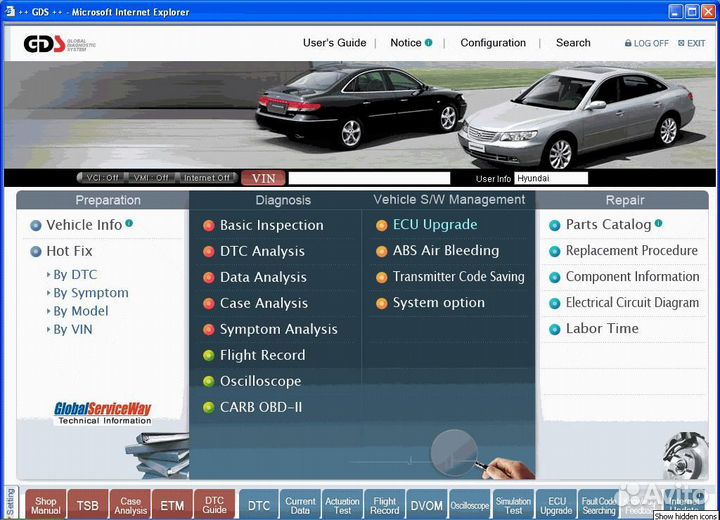Click the GDS logo icon

click(x=45, y=44)
